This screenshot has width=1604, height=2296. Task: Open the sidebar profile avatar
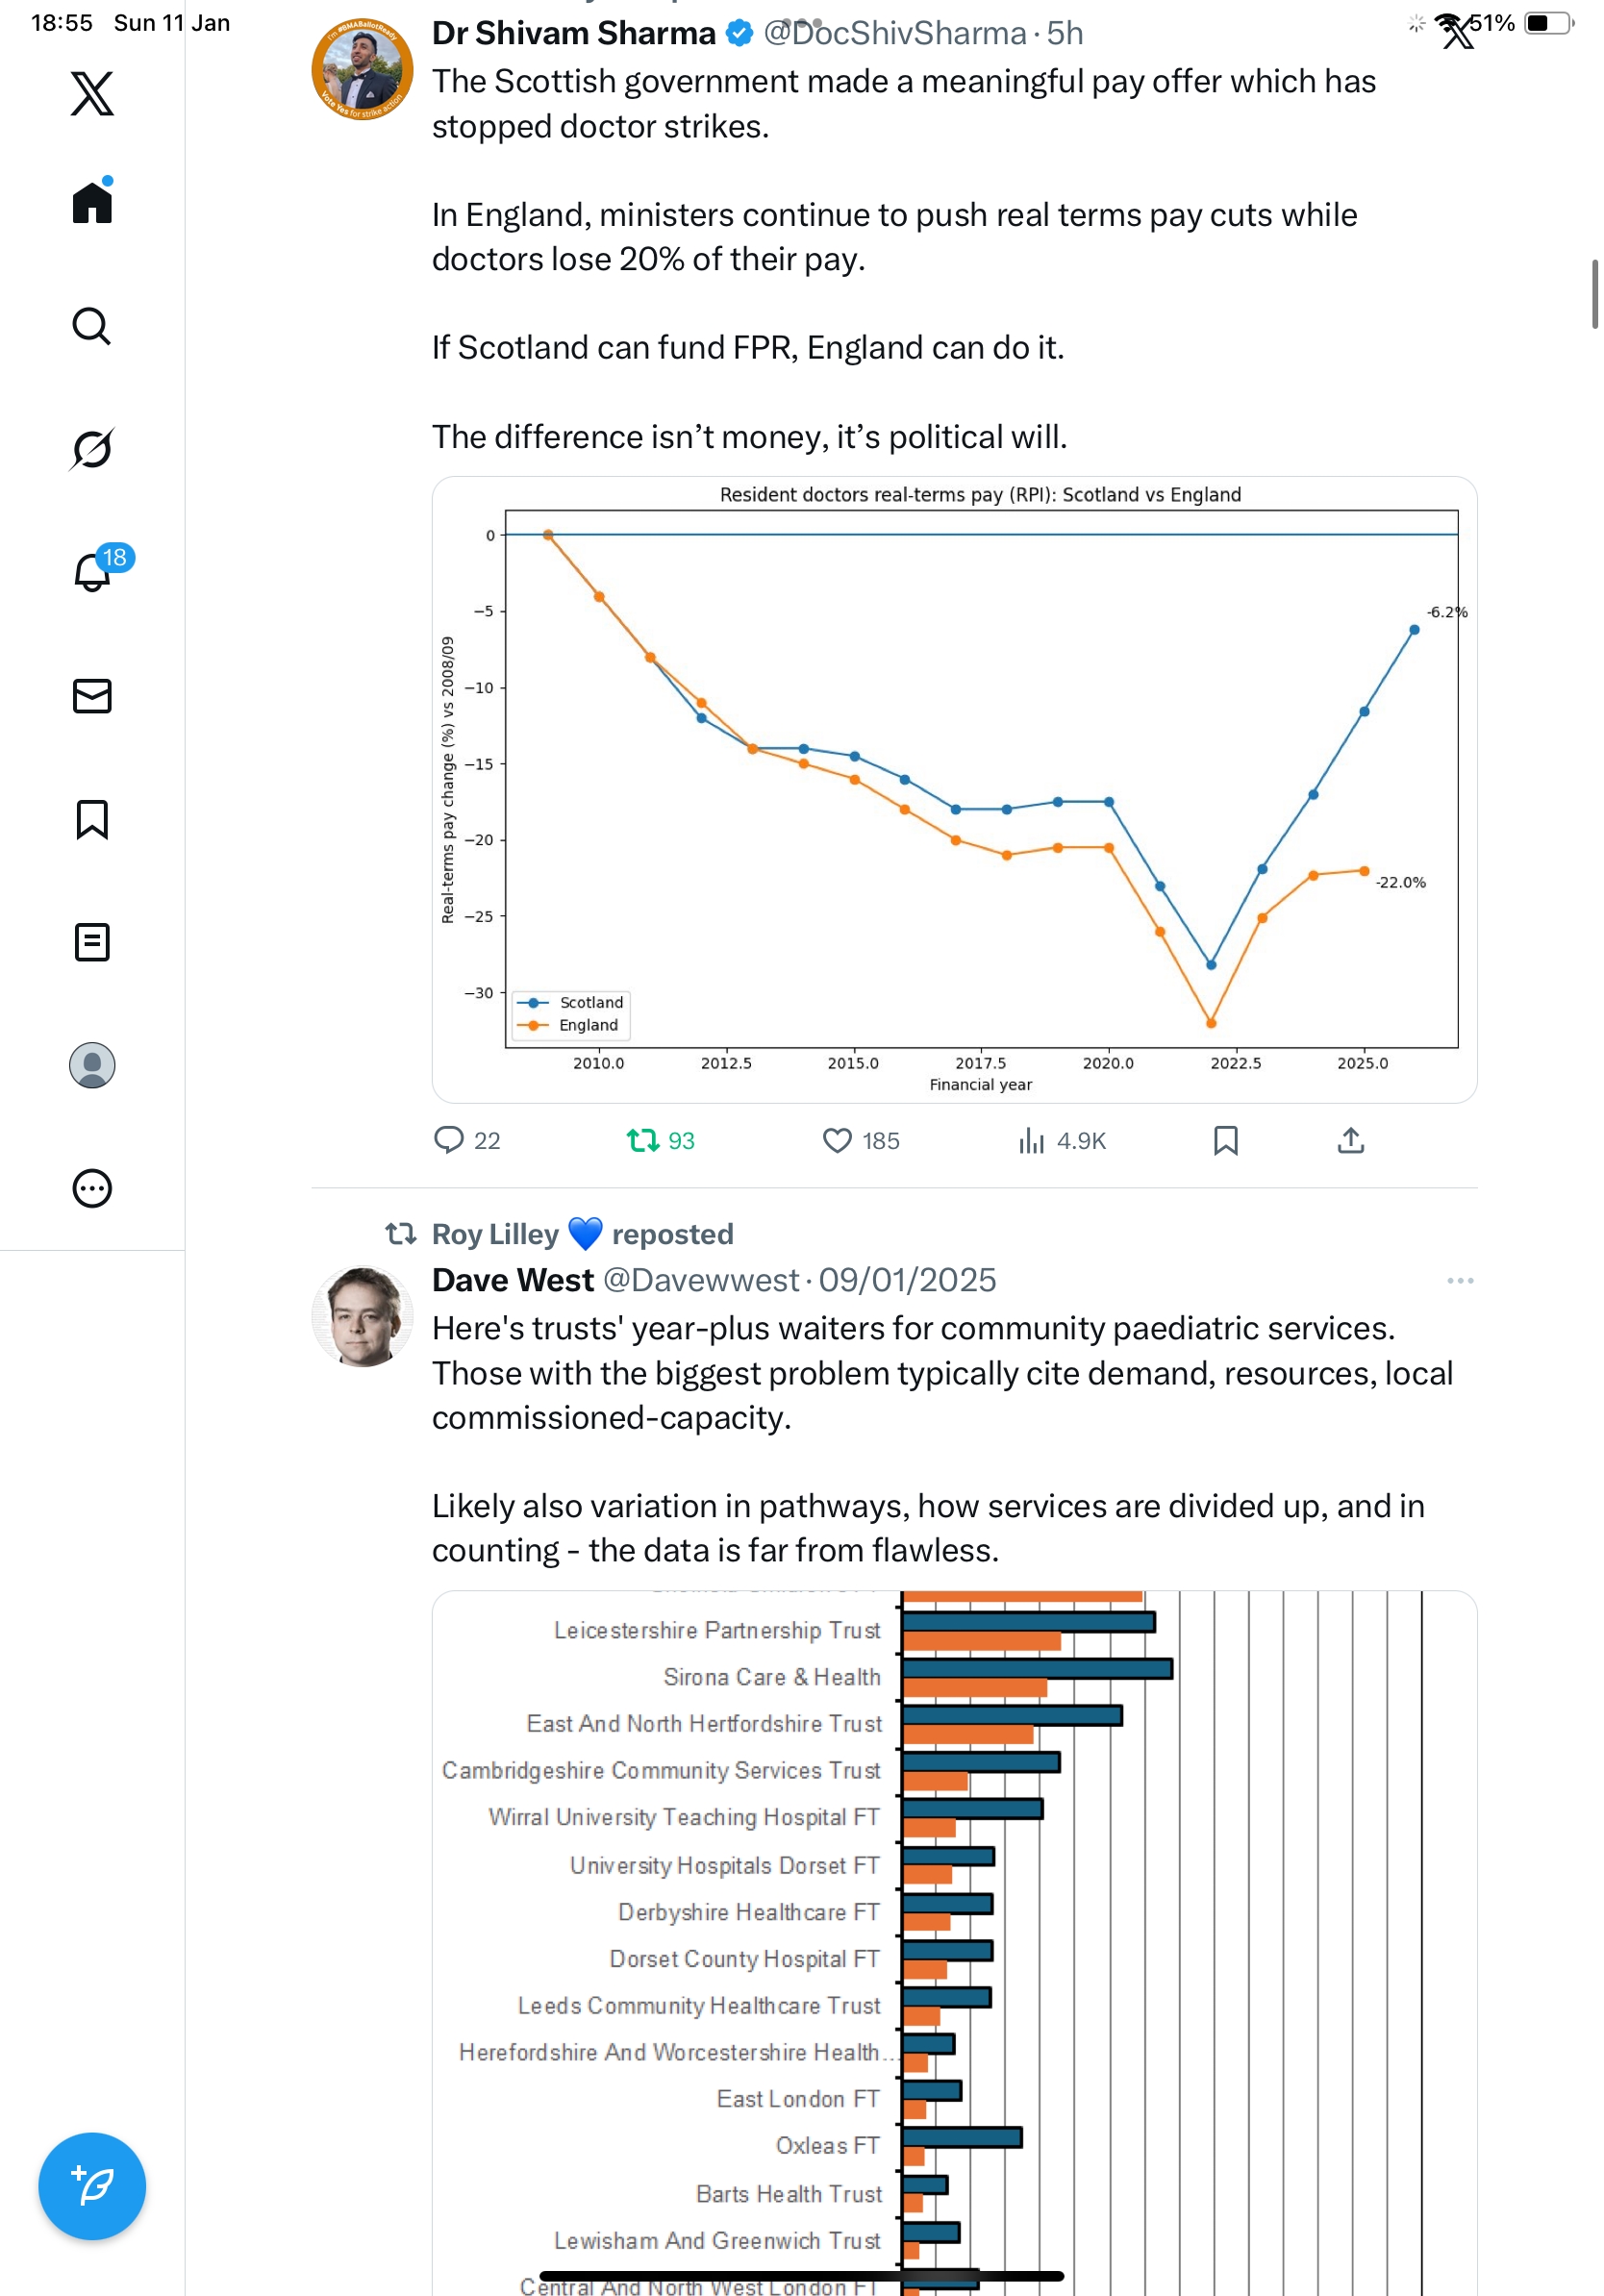[92, 1065]
